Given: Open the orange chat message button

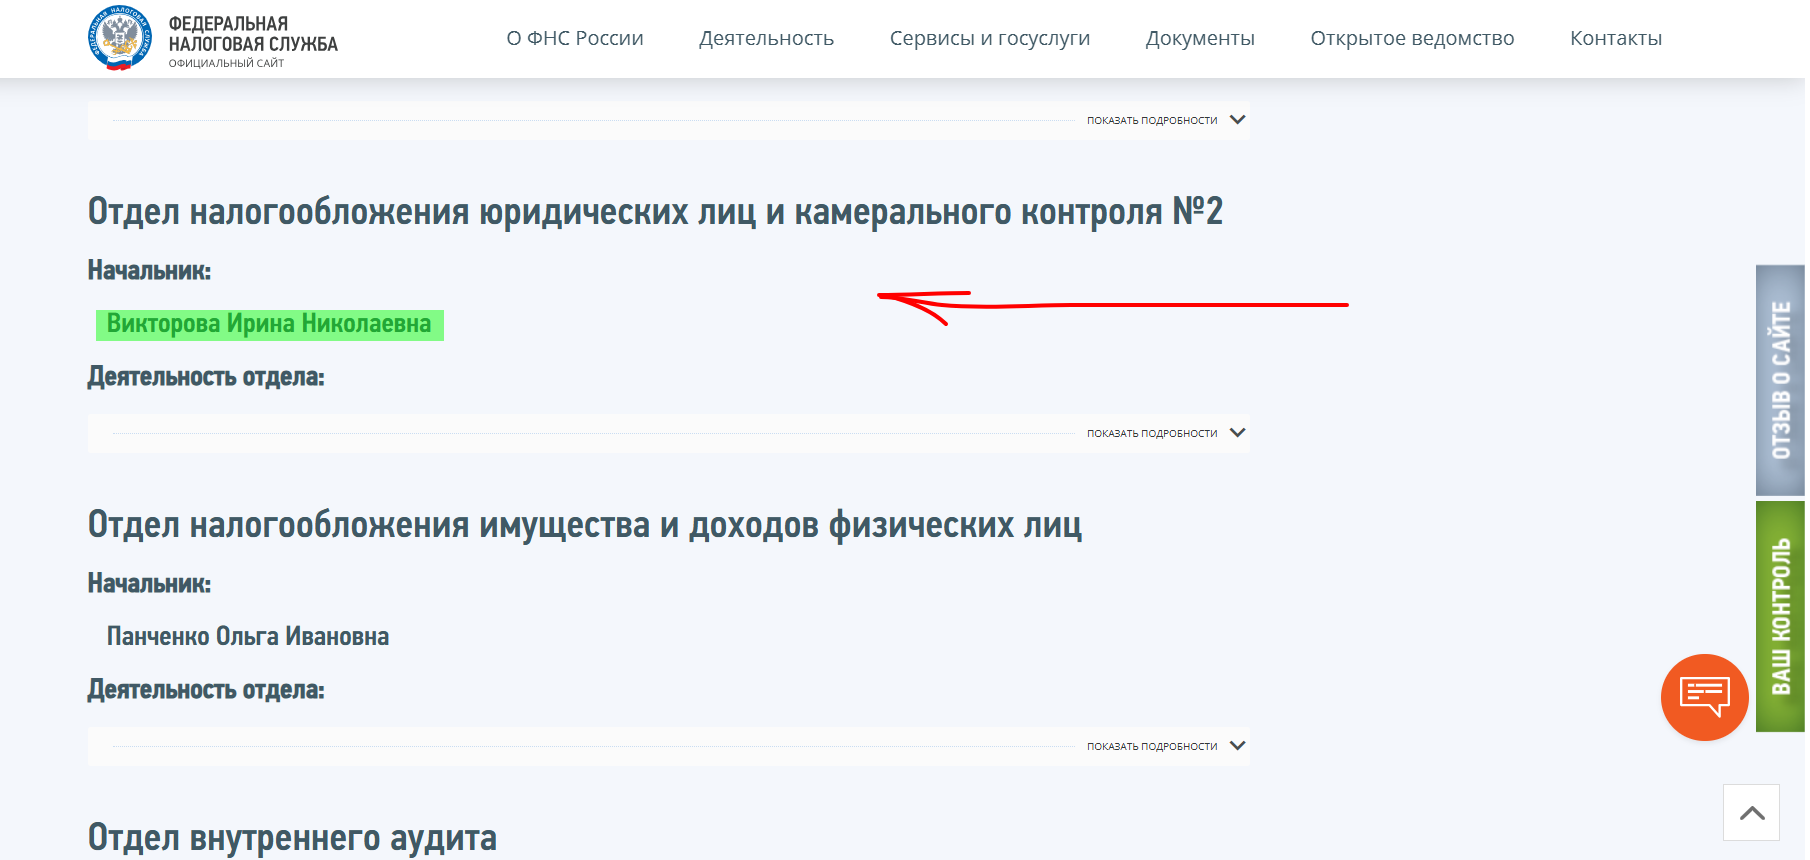Looking at the screenshot, I should [1704, 697].
